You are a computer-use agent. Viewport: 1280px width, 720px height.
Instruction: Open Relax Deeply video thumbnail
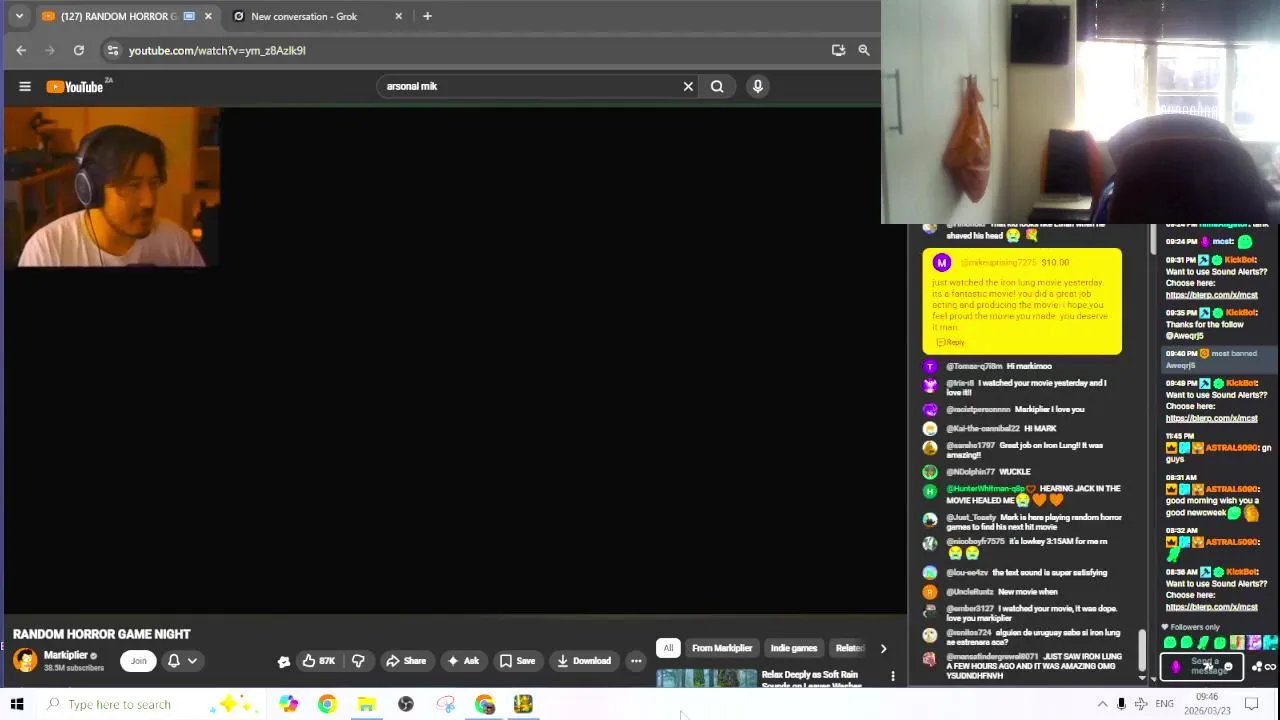707,679
